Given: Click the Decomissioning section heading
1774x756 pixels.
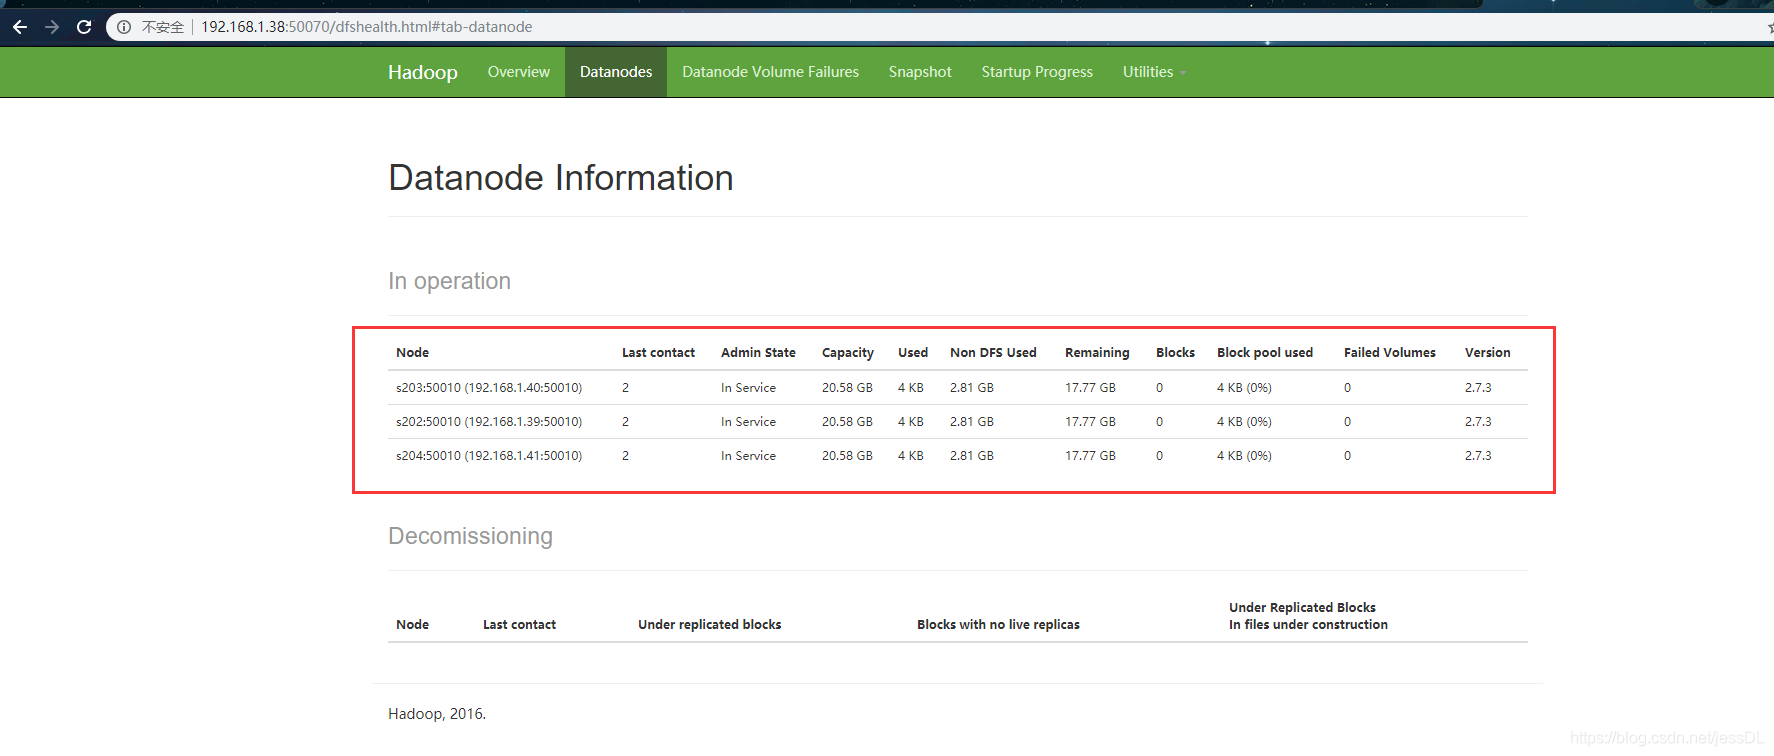Looking at the screenshot, I should coord(470,536).
